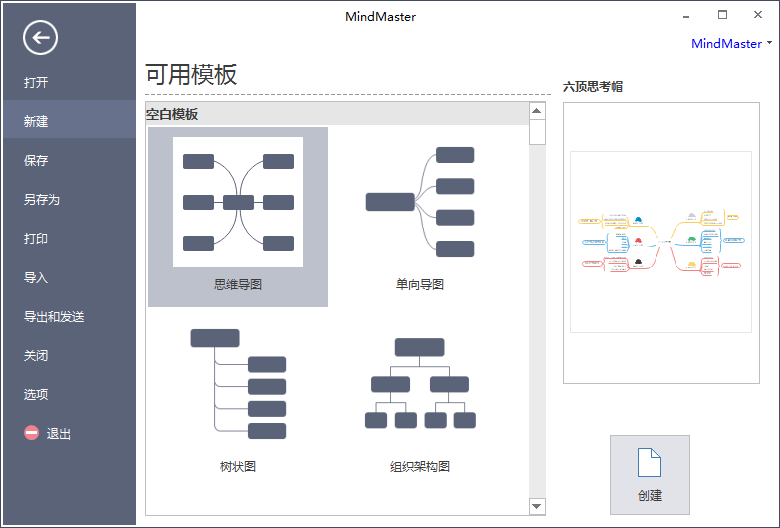Select the 组织架构图 org chart template

[x=419, y=393]
